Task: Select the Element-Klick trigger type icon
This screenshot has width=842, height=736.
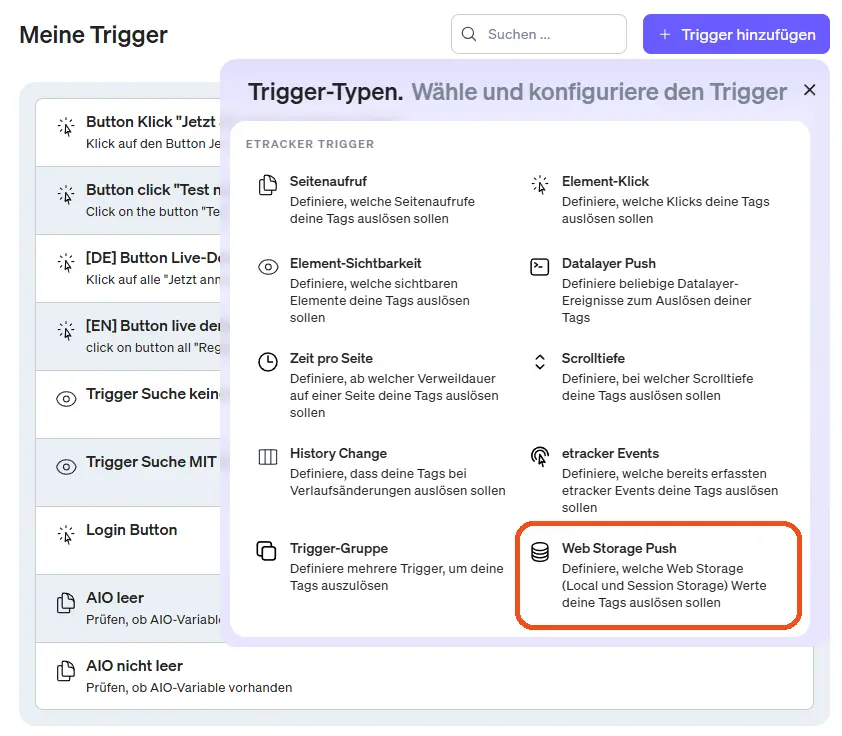Action: (538, 184)
